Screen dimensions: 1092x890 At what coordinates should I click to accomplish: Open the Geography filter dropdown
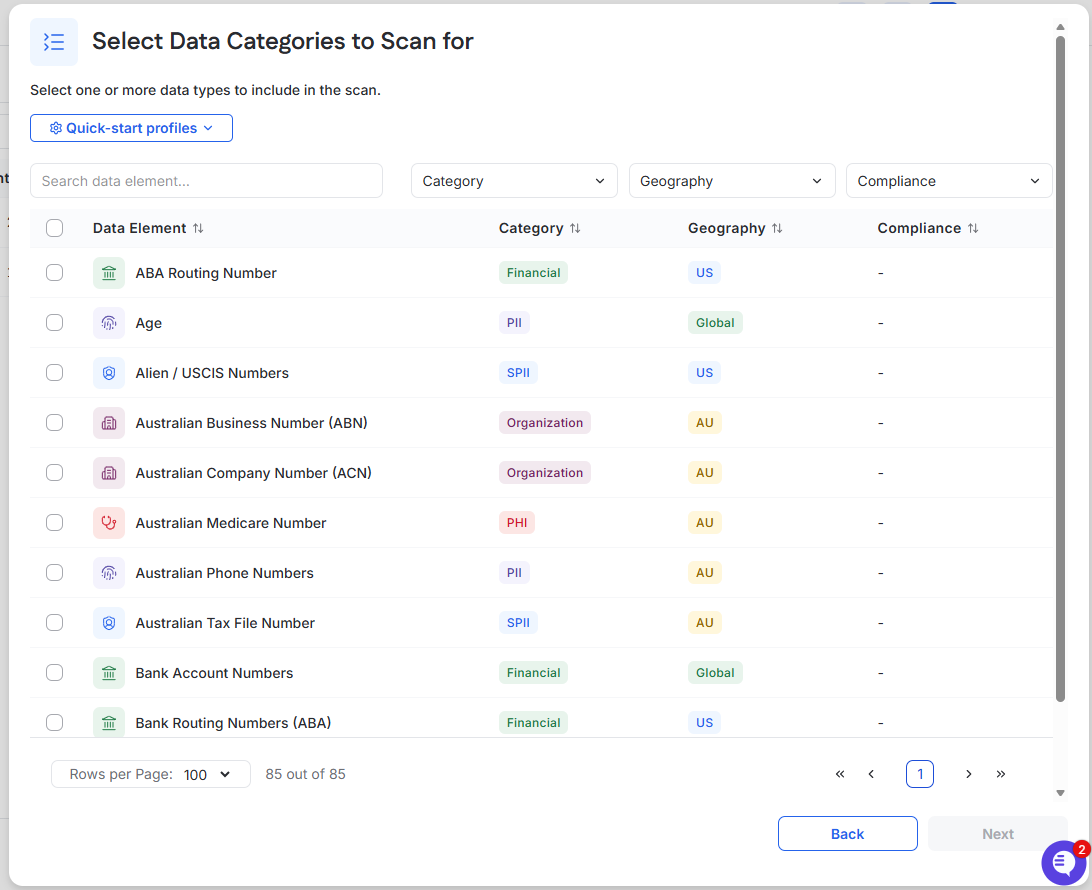click(732, 181)
